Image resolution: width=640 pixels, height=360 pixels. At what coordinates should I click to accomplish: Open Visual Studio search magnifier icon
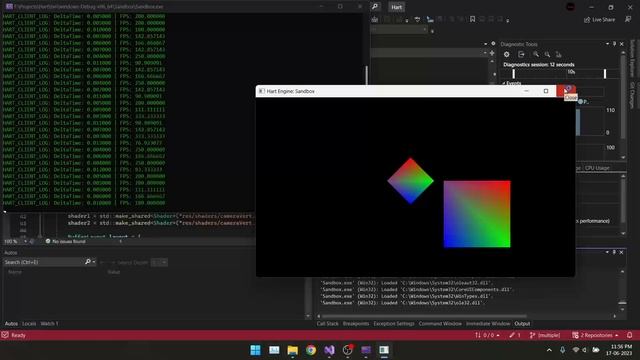click(375, 7)
